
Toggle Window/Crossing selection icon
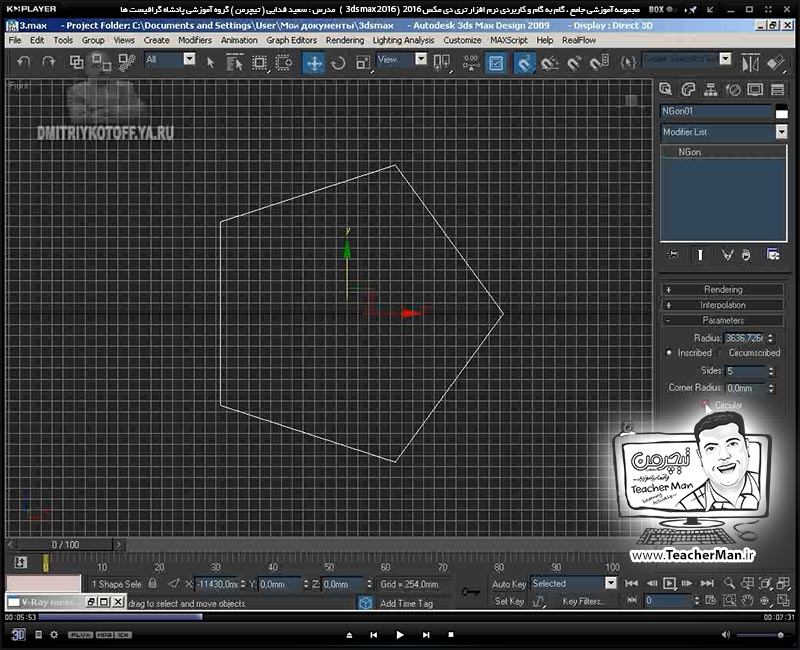pos(284,63)
